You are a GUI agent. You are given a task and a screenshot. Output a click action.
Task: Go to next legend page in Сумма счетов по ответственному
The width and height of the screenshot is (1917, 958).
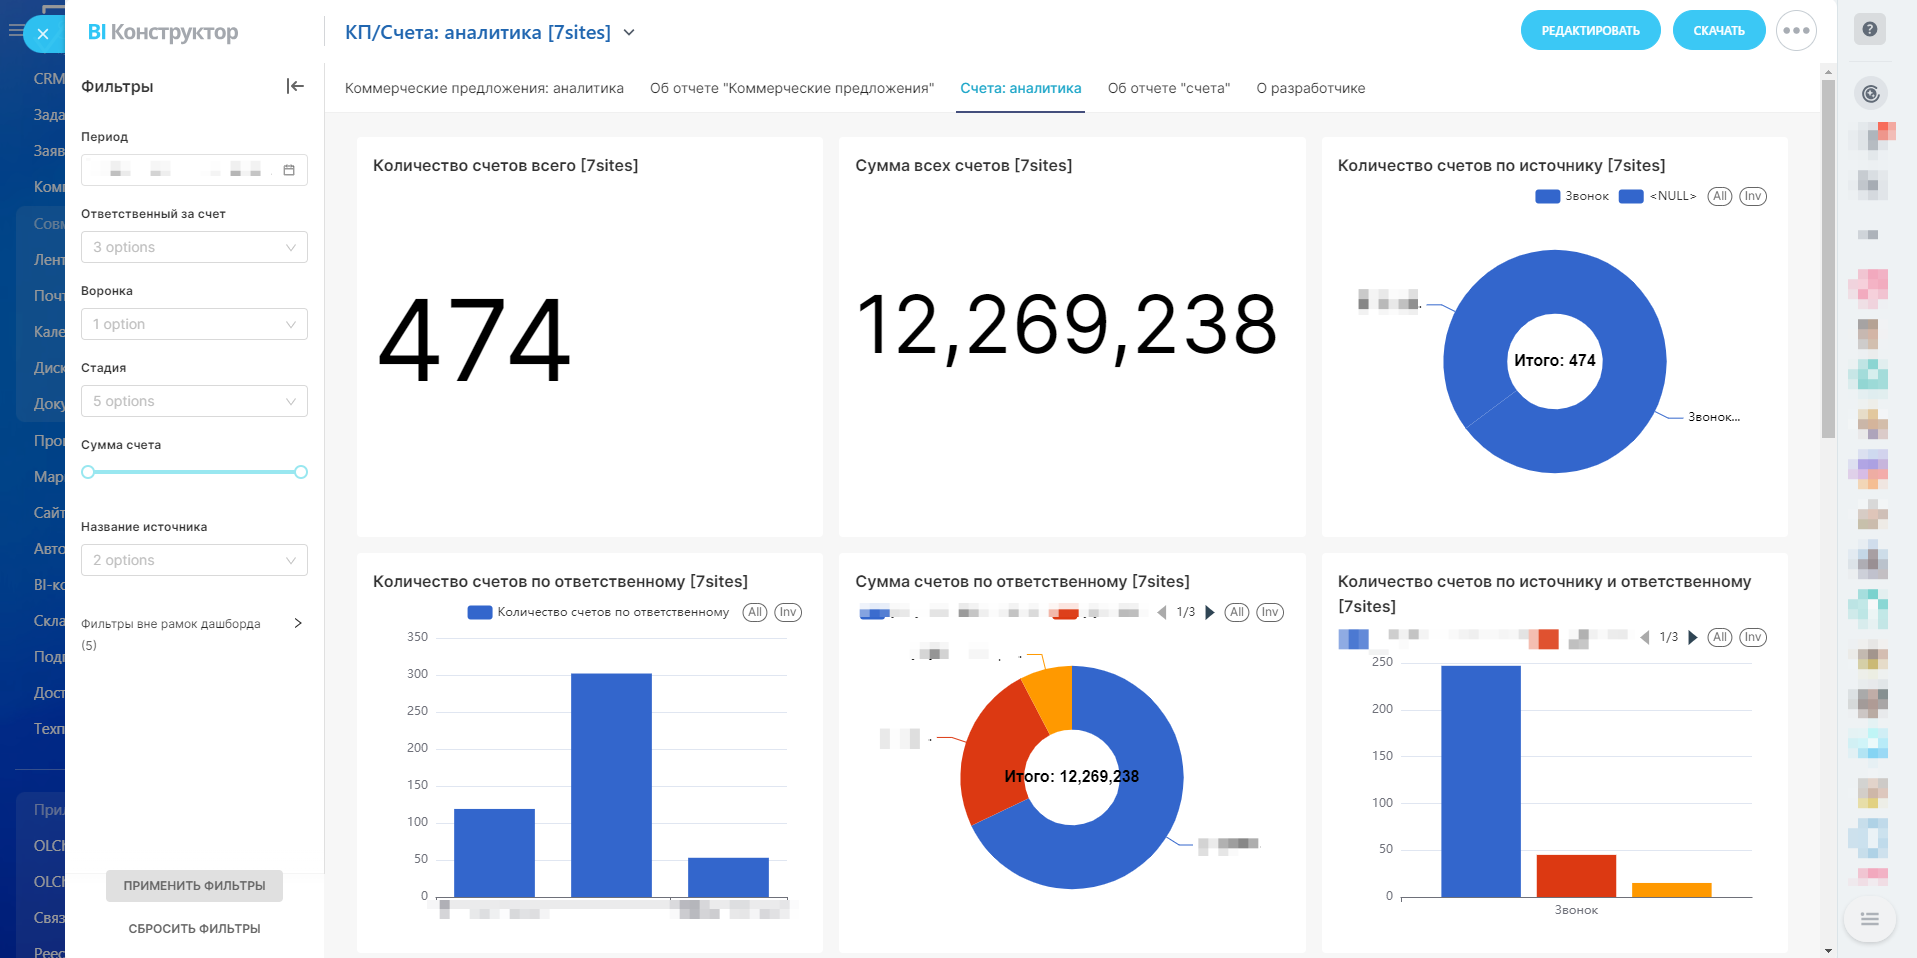(x=1210, y=613)
